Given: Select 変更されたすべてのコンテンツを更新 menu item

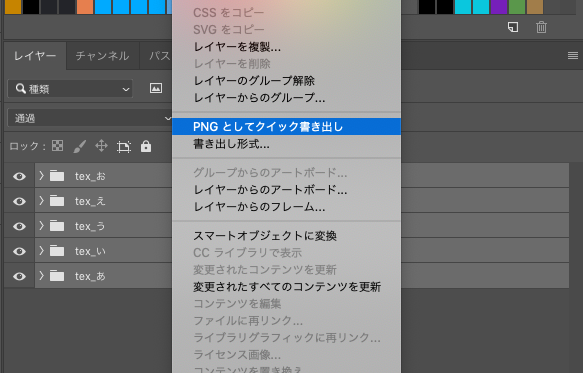Looking at the screenshot, I should (286, 287).
